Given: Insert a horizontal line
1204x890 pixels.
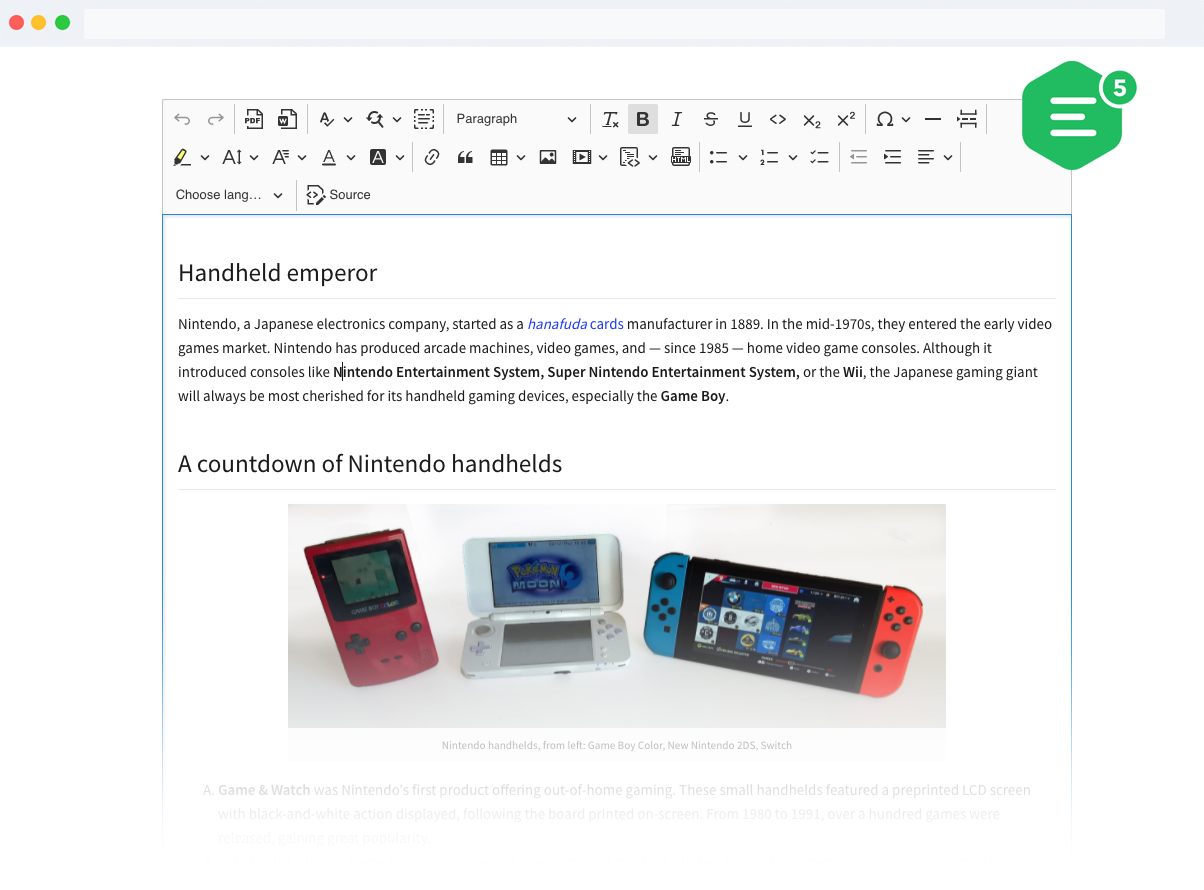Looking at the screenshot, I should click(x=933, y=119).
